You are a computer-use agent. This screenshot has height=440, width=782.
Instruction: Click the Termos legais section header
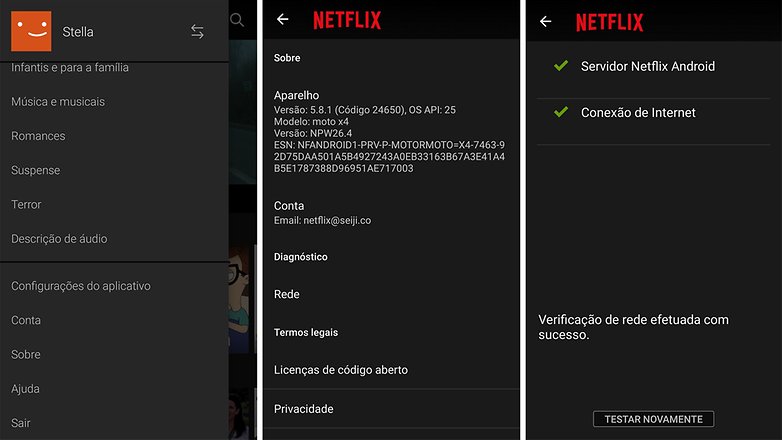(x=306, y=333)
